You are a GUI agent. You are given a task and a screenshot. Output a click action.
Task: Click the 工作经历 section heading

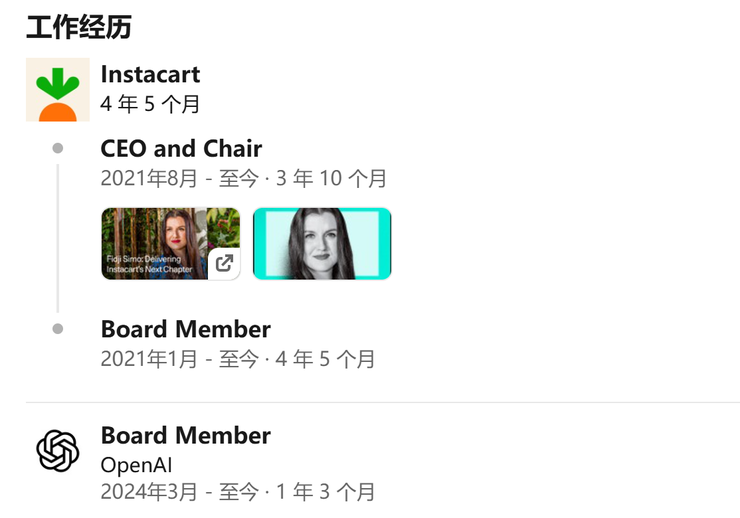(78, 27)
